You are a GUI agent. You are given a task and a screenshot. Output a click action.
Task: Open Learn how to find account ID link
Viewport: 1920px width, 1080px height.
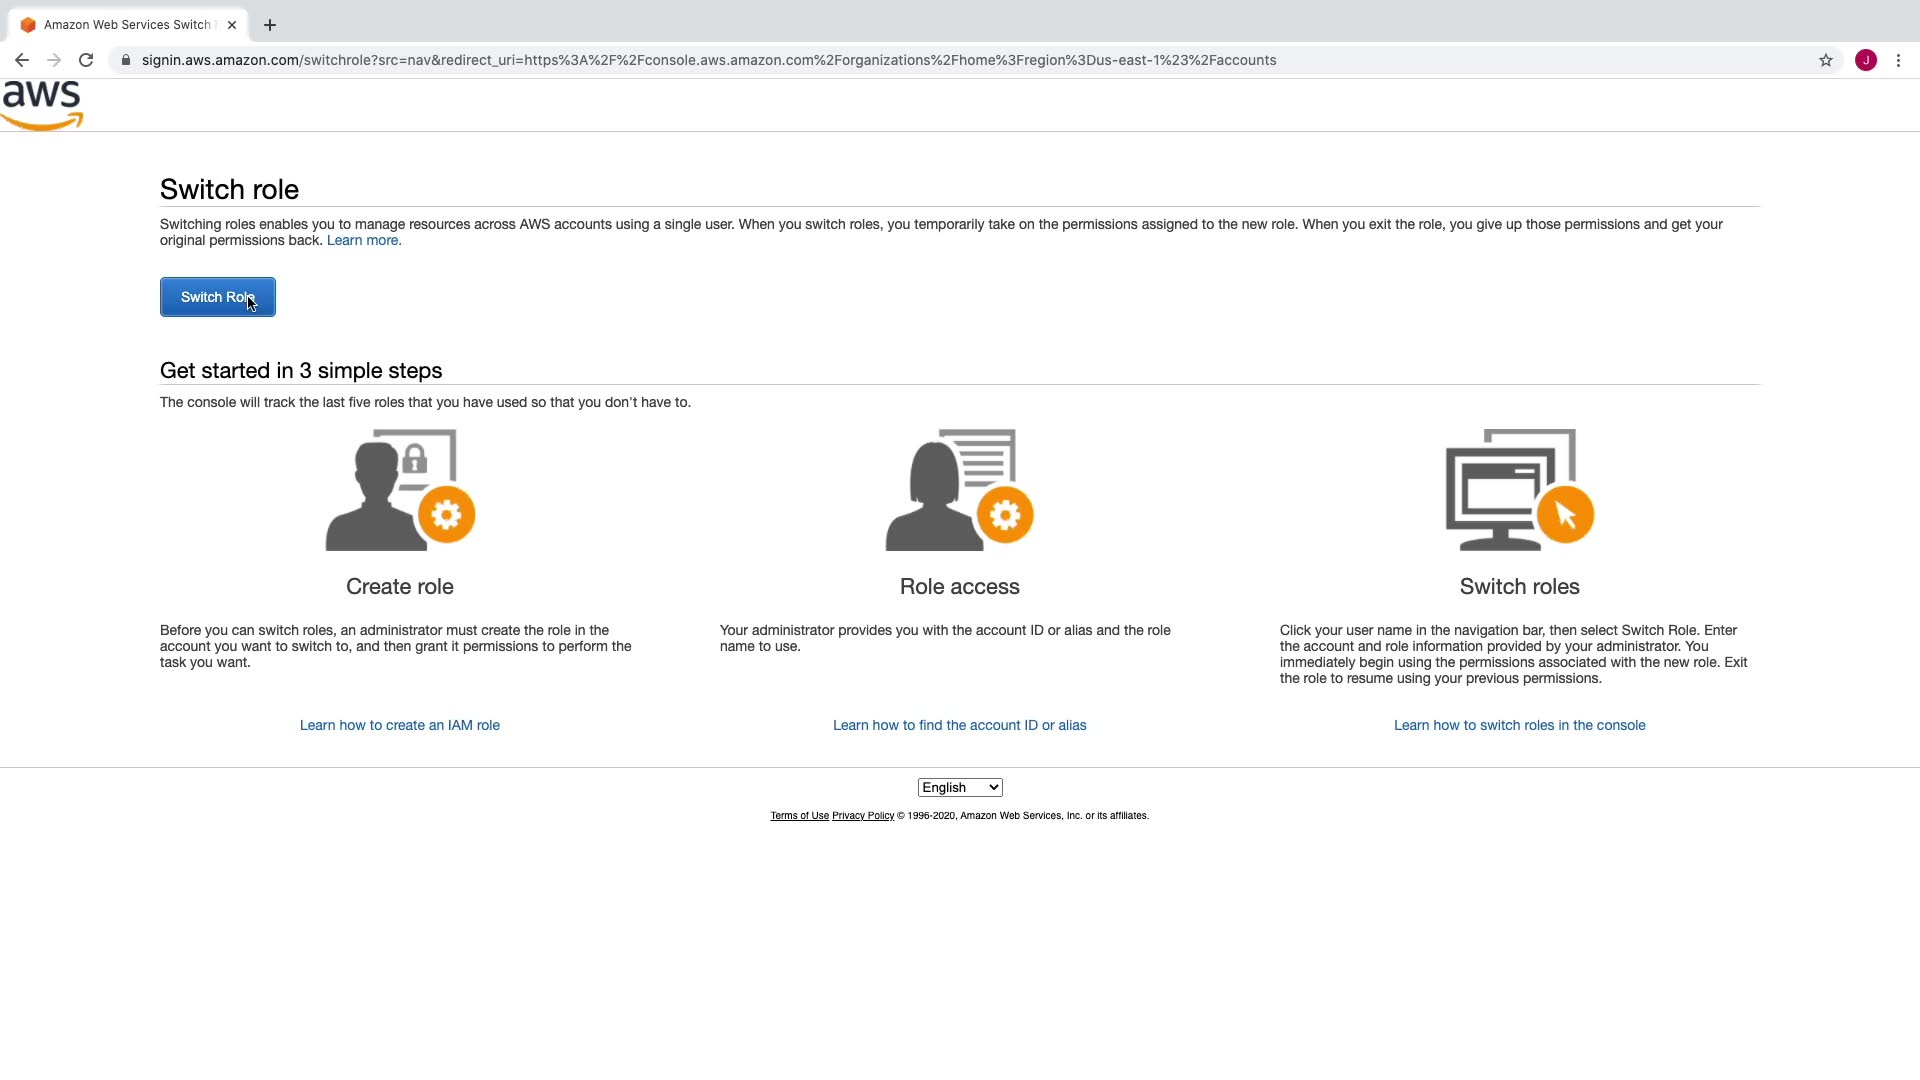coord(959,726)
